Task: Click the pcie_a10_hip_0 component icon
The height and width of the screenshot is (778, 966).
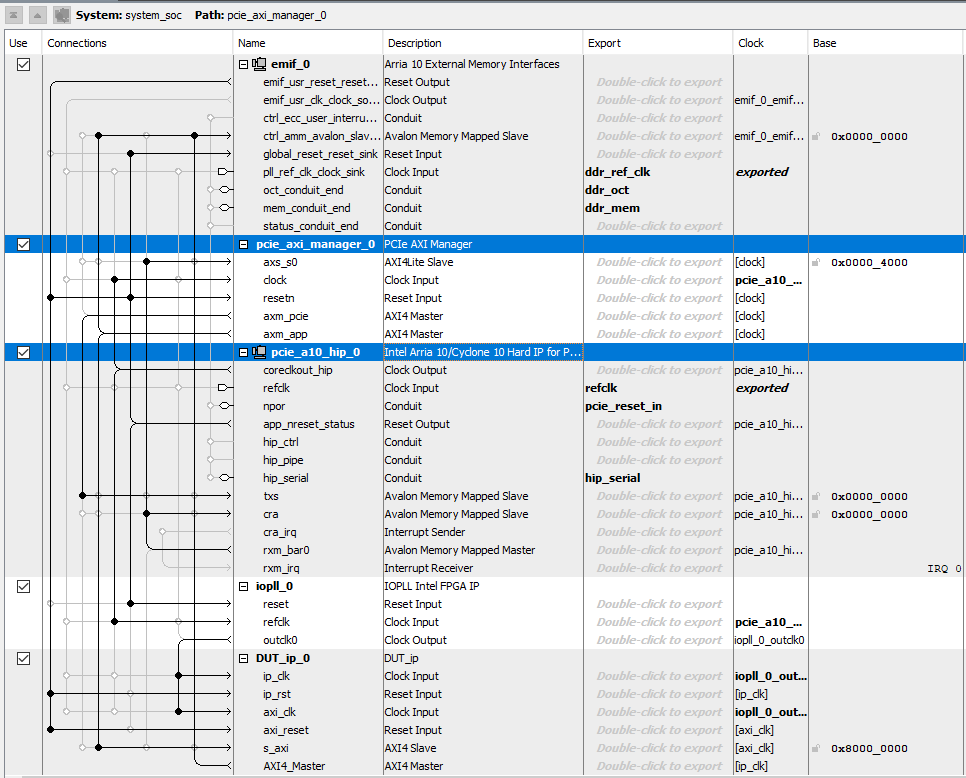Action: [259, 352]
